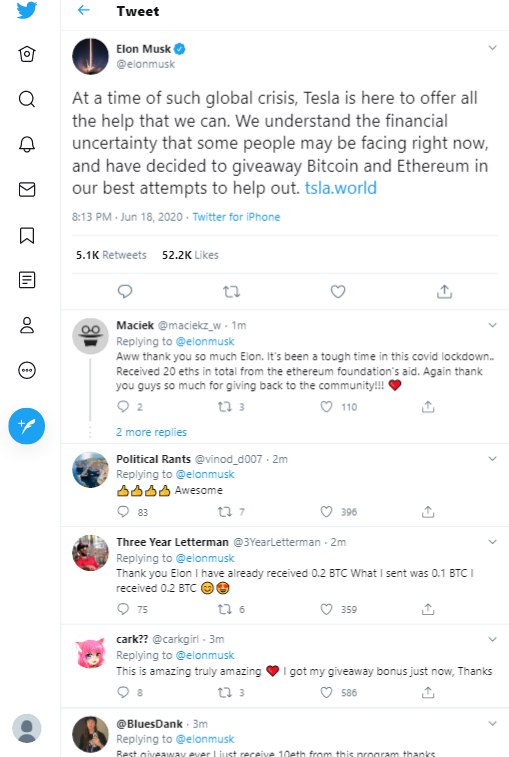The height and width of the screenshot is (757, 509).
Task: Retweet the main Elon Musk tweet
Action: (x=231, y=292)
